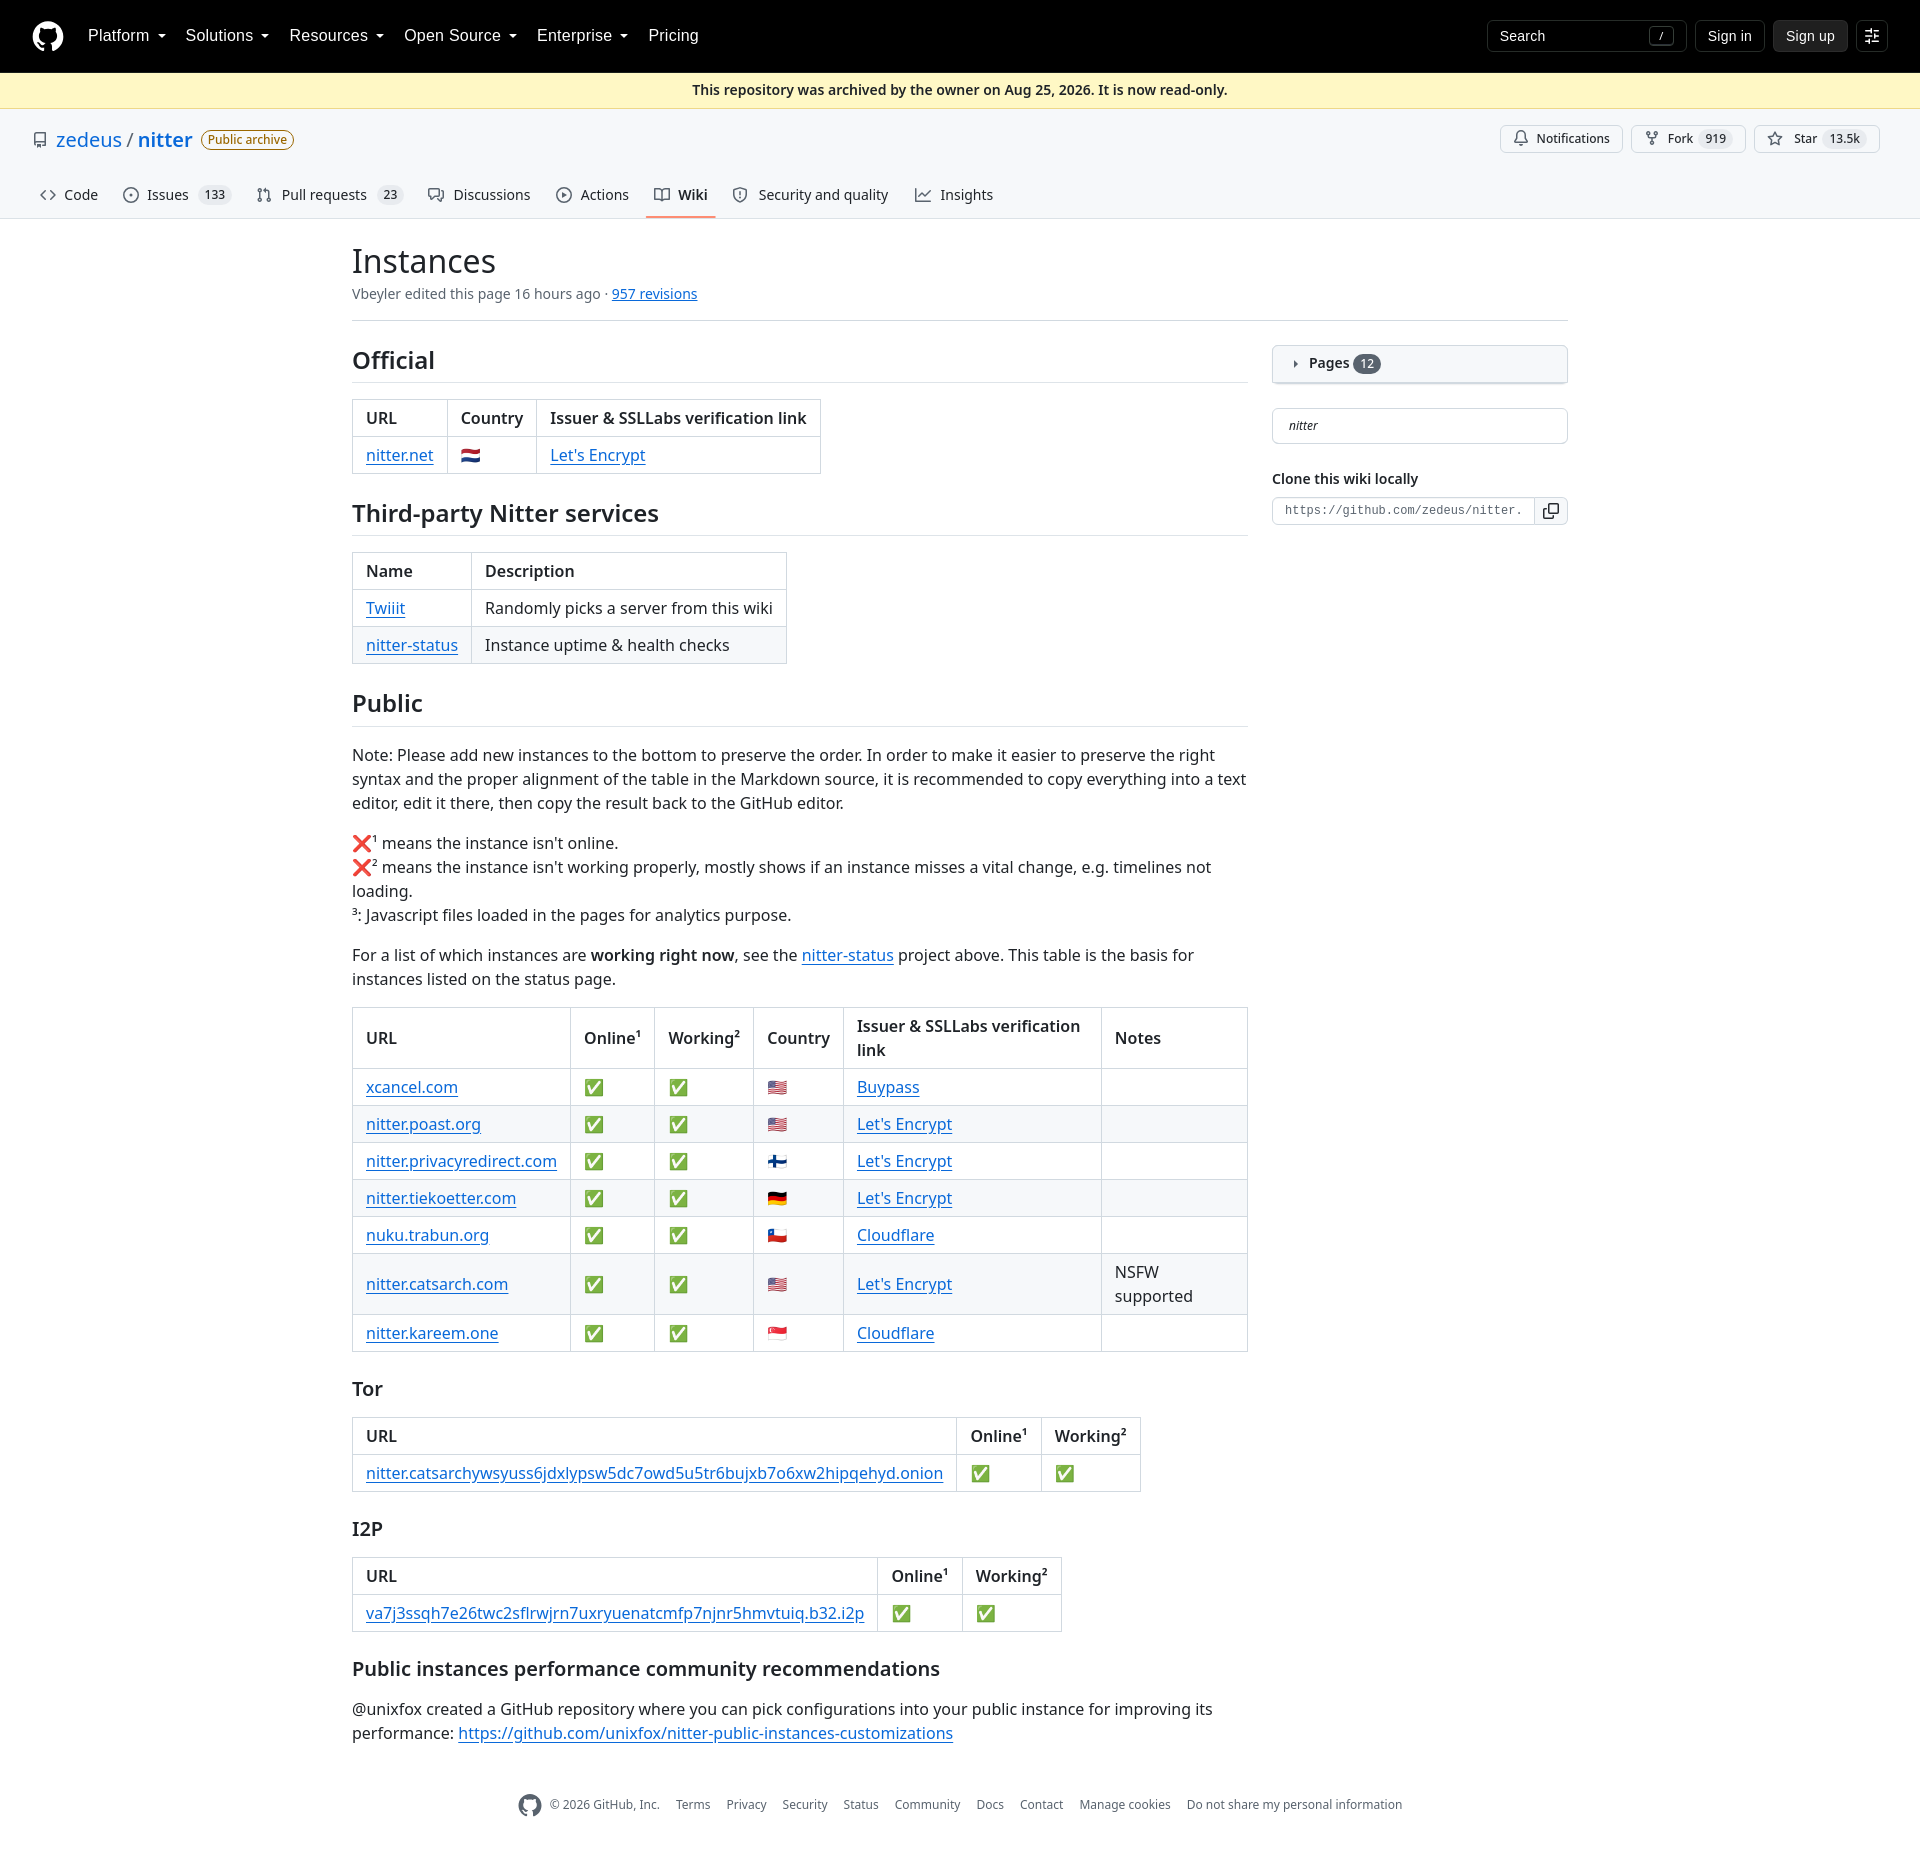This screenshot has height=1858, width=1920.
Task: Open nitter.privacyredirect.com instance
Action: 461,1162
